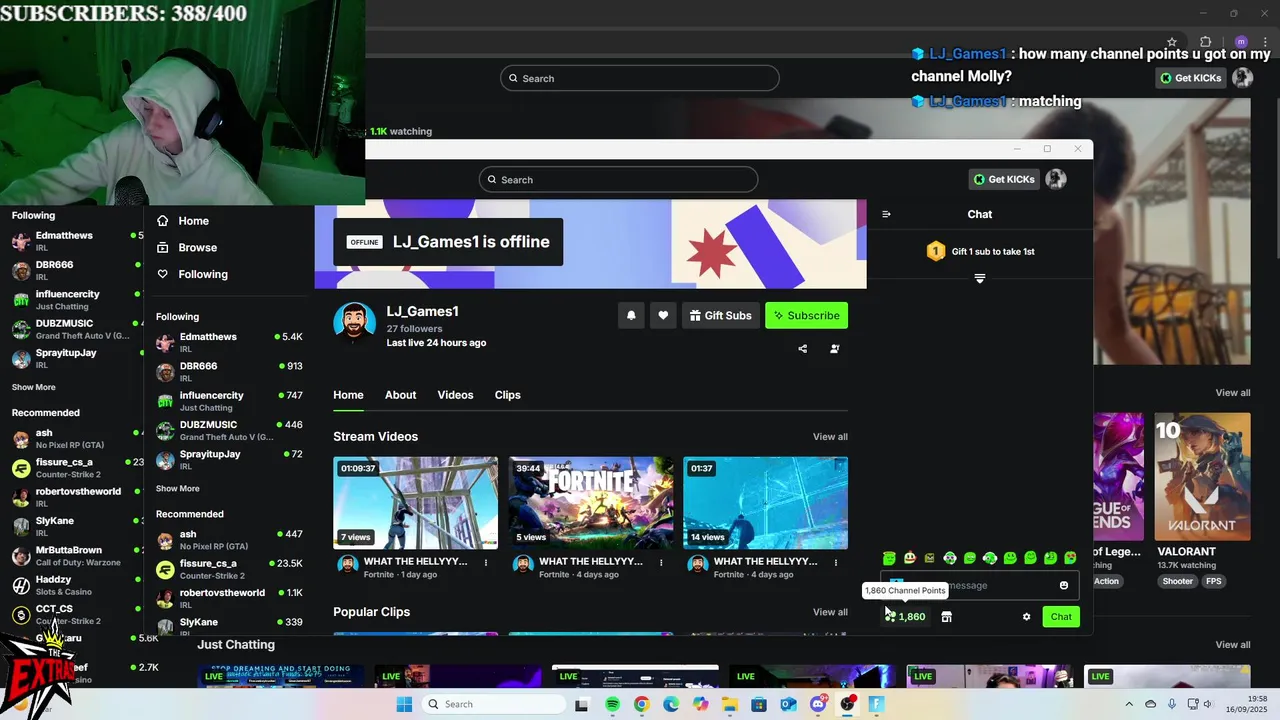
Task: Expand the gift leaderboard chevron below Gift 1 sub
Action: (980, 279)
